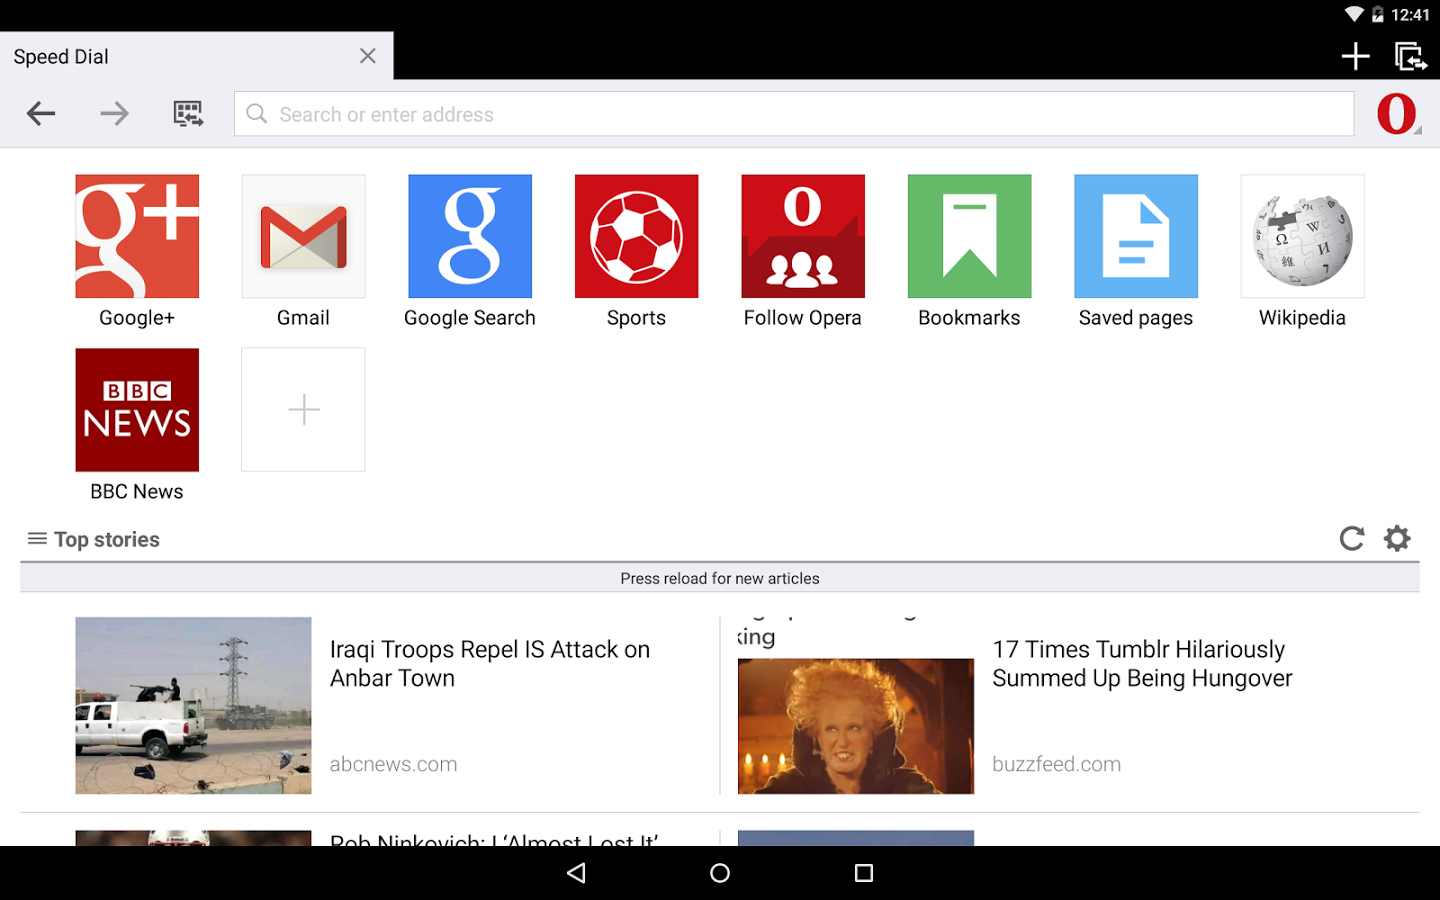The image size is (1440, 900).
Task: Open the Iraqi troops article thumbnail image
Action: pos(193,706)
